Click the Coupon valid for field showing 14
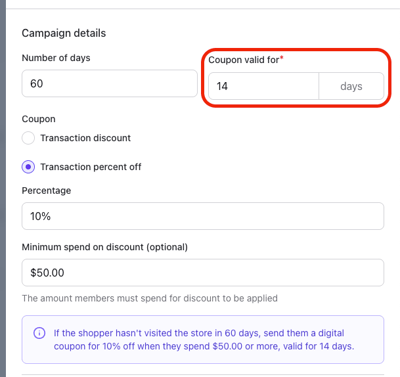The image size is (400, 377). tap(264, 86)
